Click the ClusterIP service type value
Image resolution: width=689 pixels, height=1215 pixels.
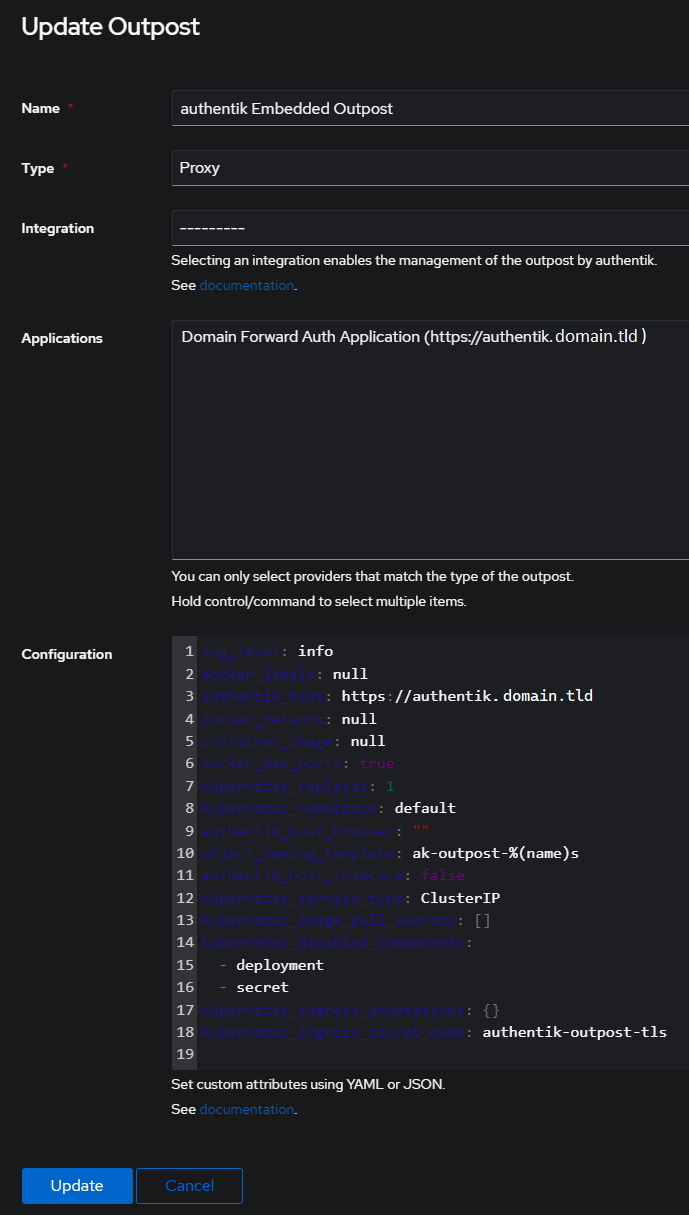(x=461, y=898)
